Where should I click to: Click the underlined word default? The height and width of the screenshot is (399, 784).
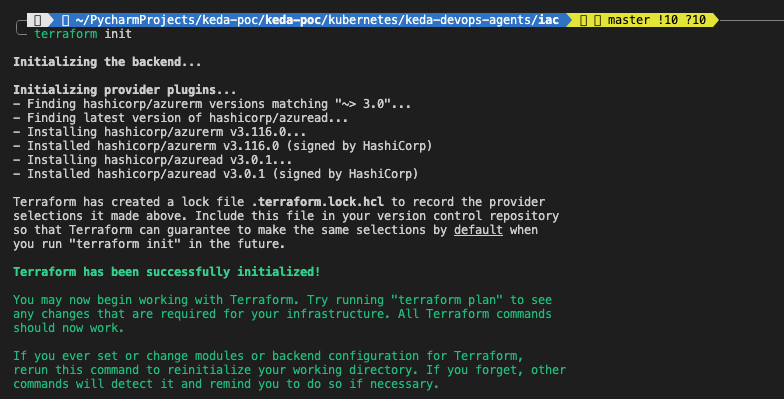[x=478, y=230]
